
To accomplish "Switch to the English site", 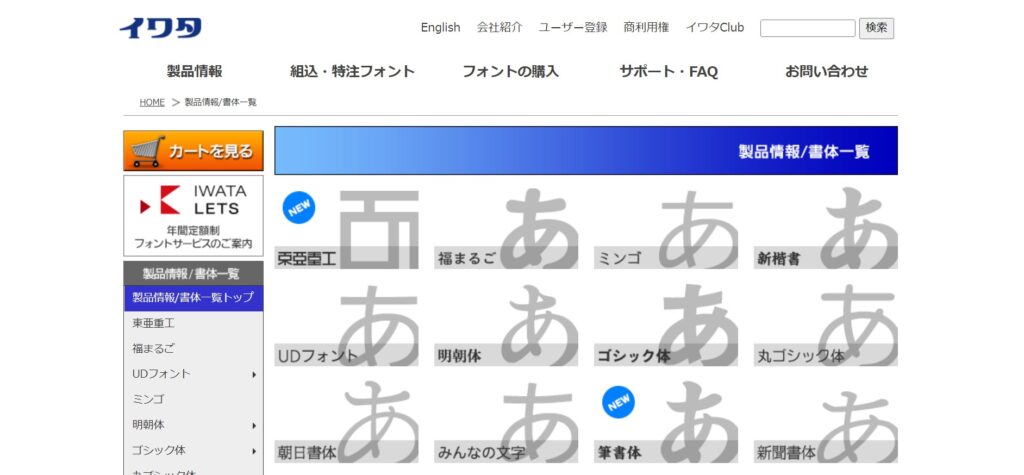I will (440, 27).
